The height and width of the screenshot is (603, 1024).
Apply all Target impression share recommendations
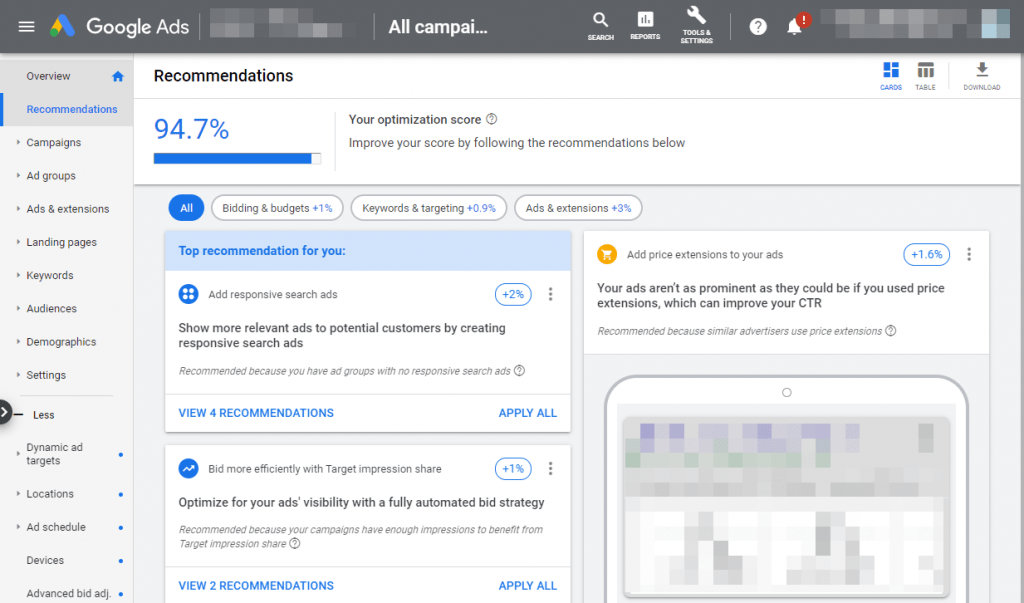[528, 586]
